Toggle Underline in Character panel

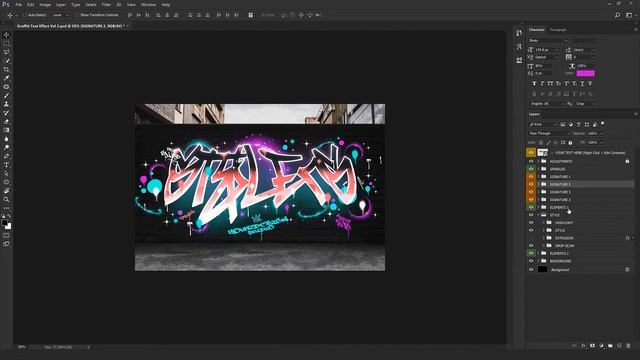(x=582, y=83)
